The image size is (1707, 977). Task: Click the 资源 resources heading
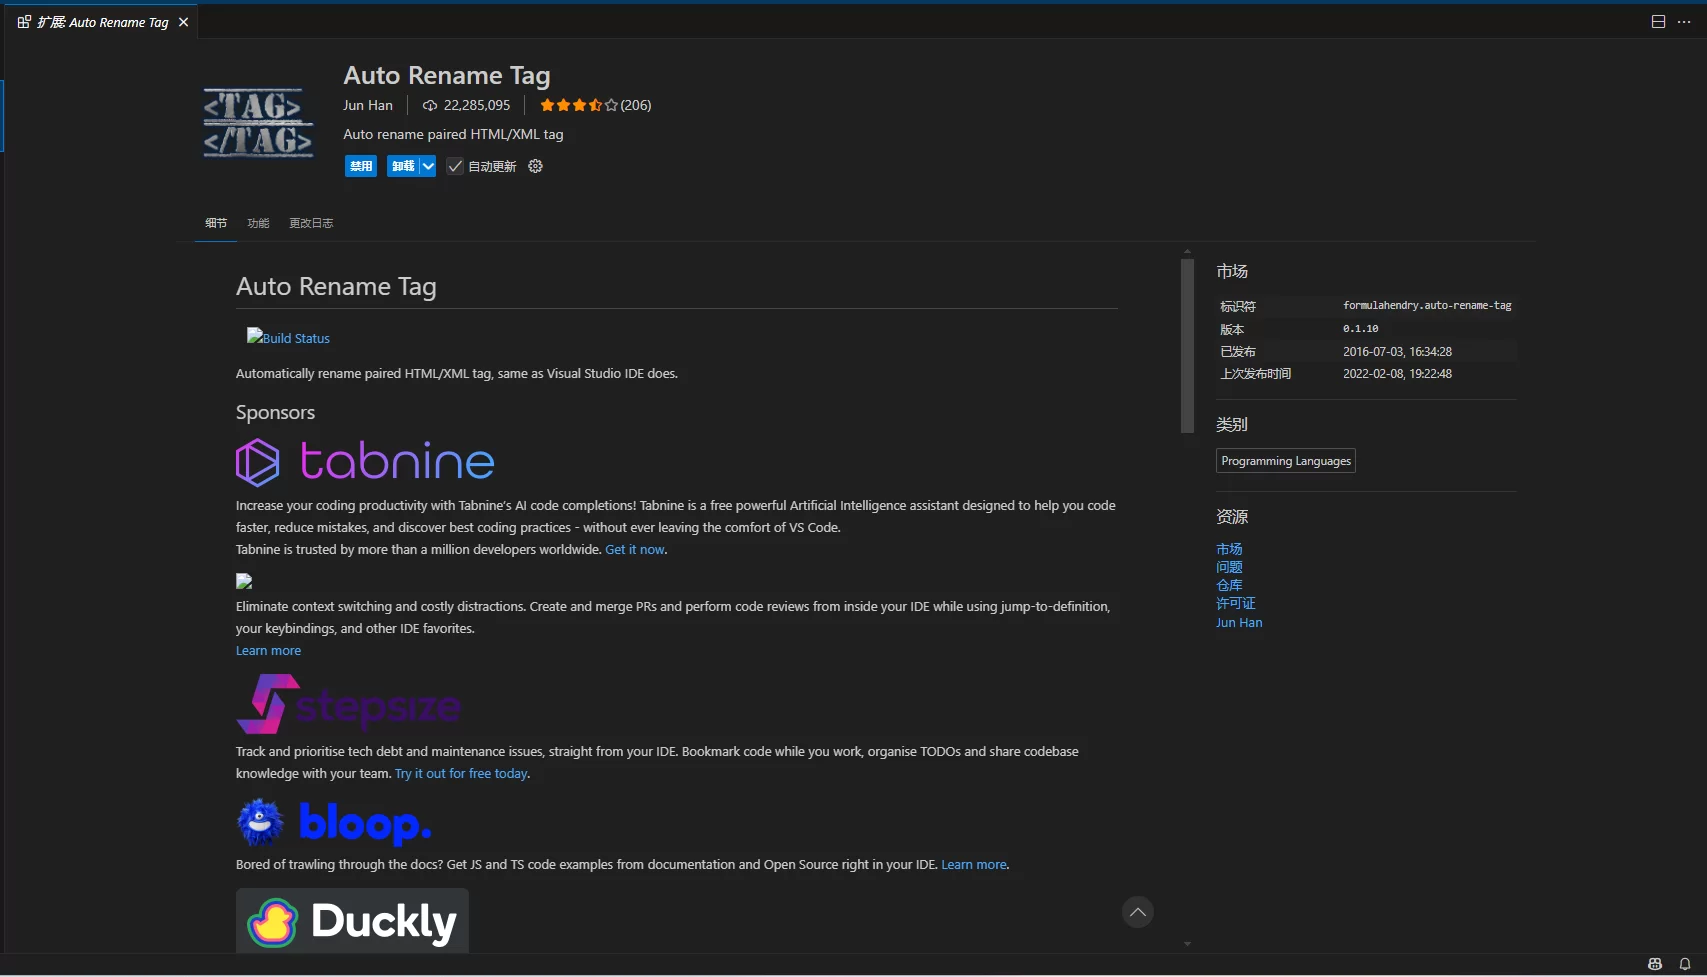coord(1232,516)
